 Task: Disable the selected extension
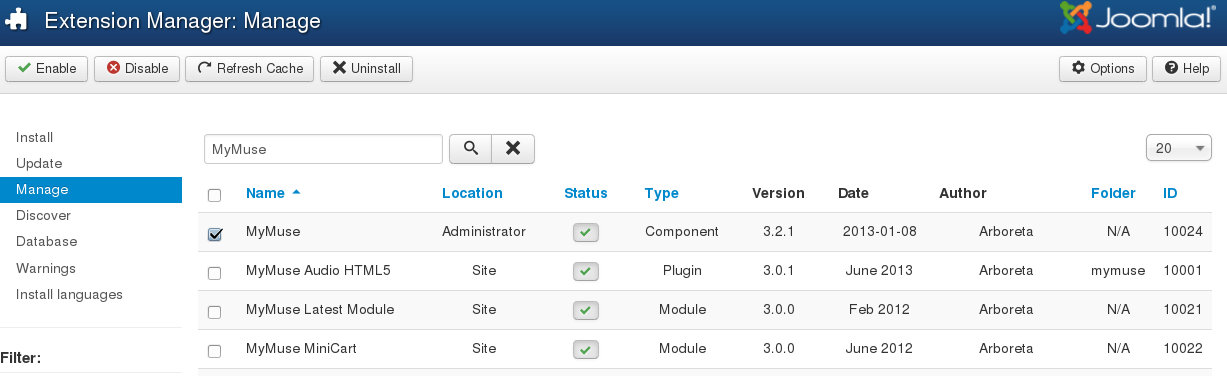click(x=137, y=69)
